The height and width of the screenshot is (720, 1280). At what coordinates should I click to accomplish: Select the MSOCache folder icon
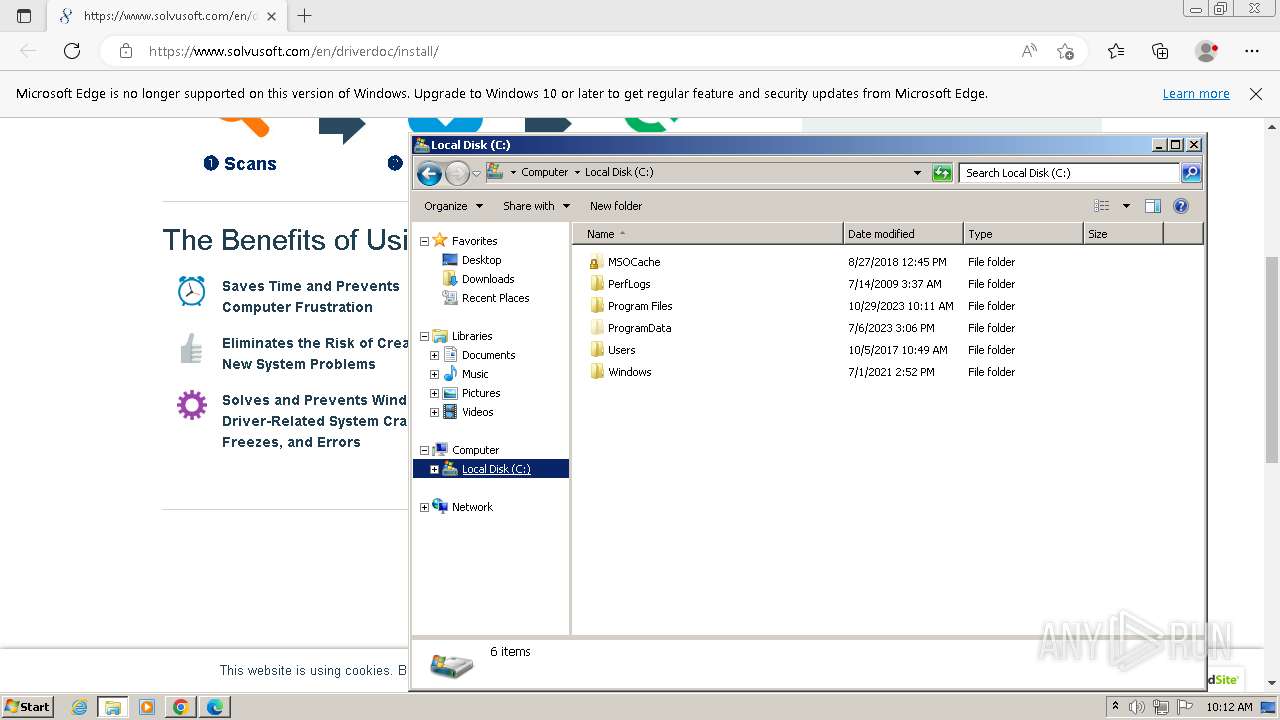click(x=596, y=262)
